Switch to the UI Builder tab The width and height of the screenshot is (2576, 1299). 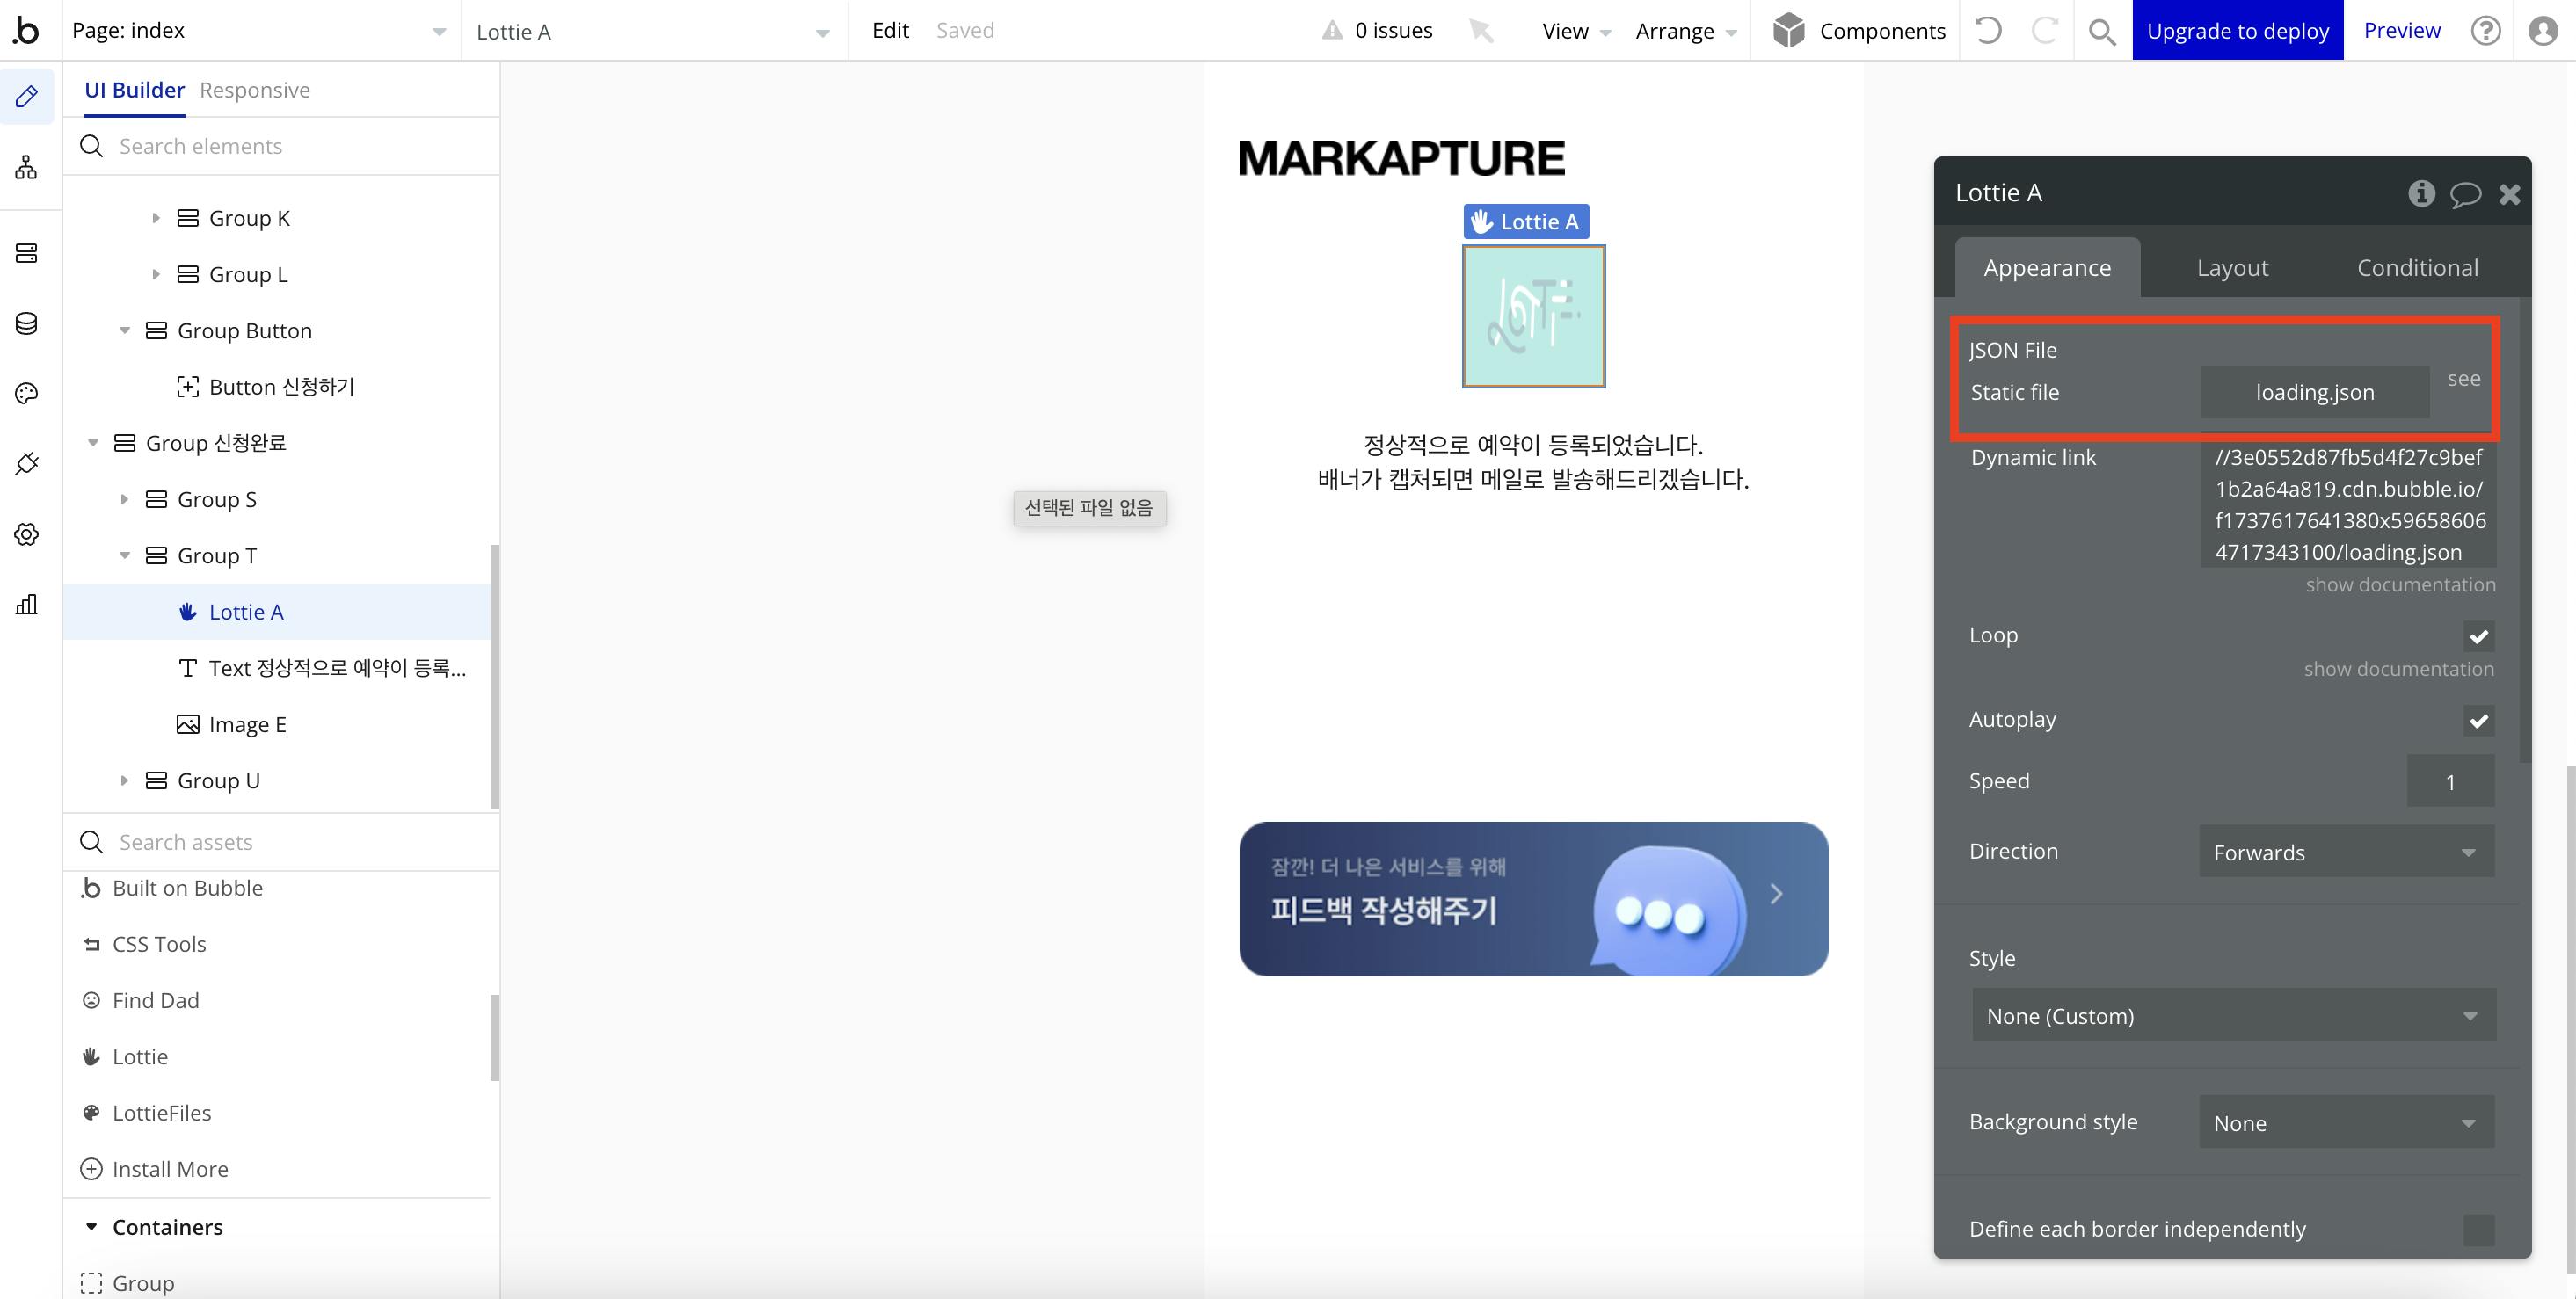[x=134, y=90]
